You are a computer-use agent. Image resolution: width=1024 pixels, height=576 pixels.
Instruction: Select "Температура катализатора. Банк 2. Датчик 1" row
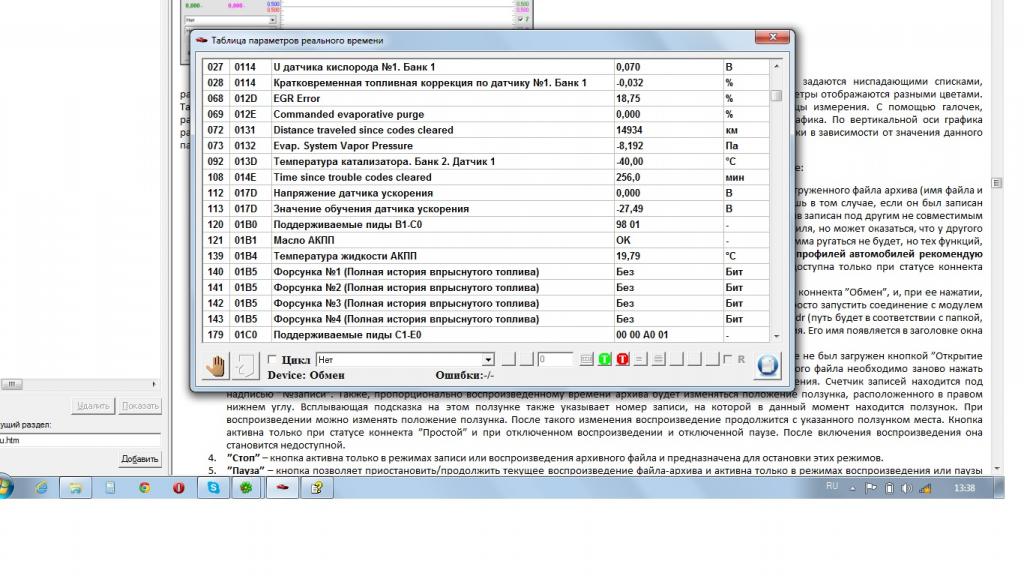pos(486,161)
